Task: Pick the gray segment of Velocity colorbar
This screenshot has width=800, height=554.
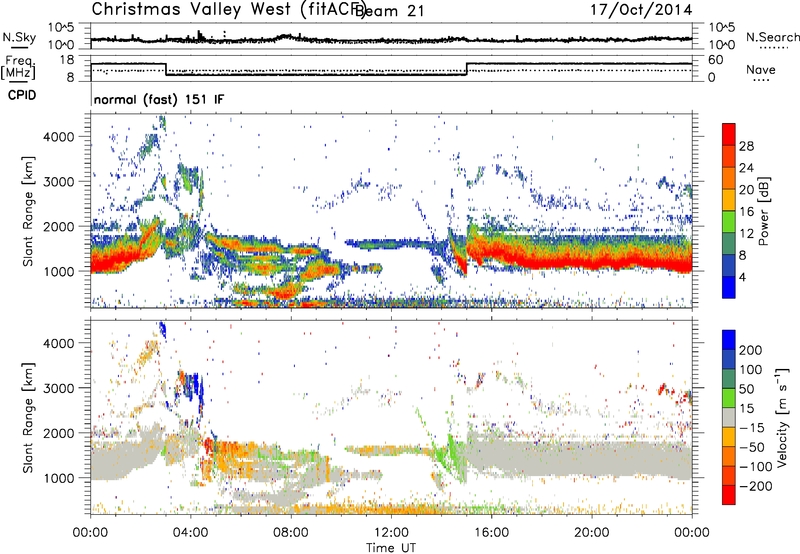Action: tap(729, 417)
